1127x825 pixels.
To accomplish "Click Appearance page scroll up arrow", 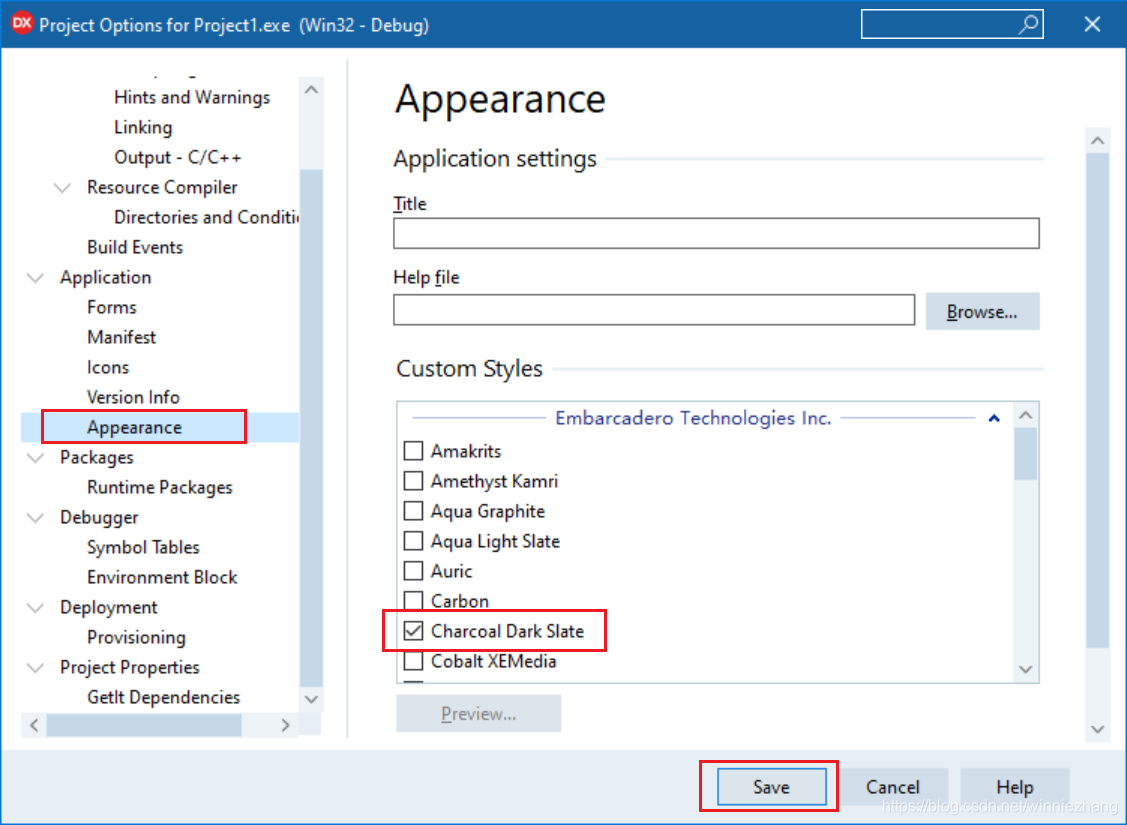I will pos(1098,141).
